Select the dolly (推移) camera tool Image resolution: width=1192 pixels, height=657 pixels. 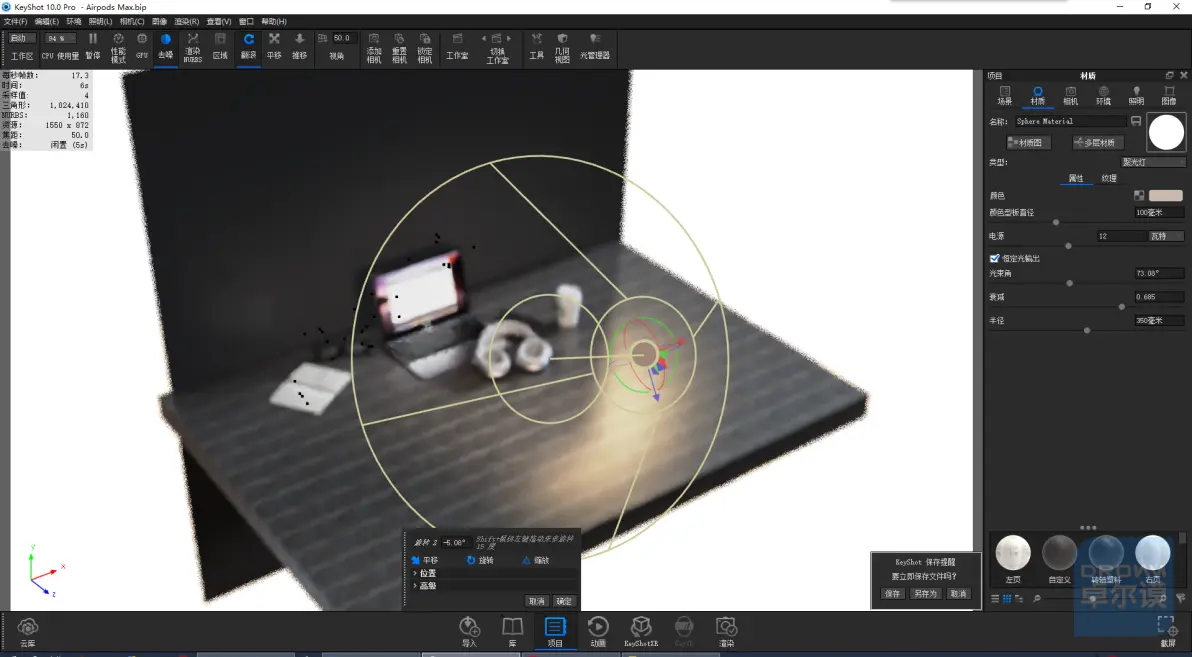tap(300, 46)
